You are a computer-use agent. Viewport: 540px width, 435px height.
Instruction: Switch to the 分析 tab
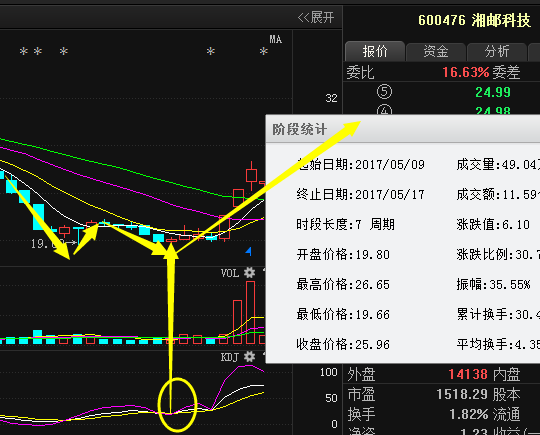tap(497, 52)
